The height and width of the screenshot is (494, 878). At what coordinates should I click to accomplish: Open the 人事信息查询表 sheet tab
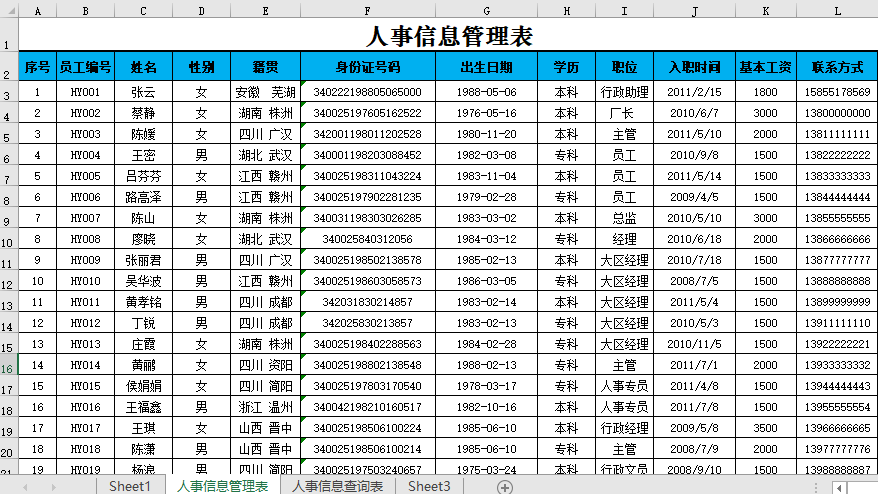[x=337, y=486]
